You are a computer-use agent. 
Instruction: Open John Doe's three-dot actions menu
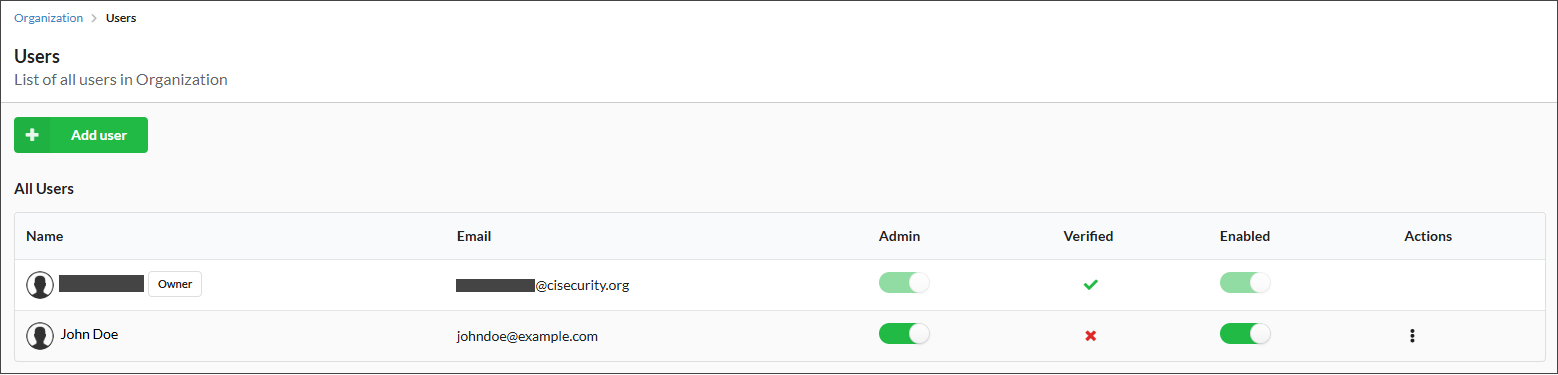tap(1412, 336)
